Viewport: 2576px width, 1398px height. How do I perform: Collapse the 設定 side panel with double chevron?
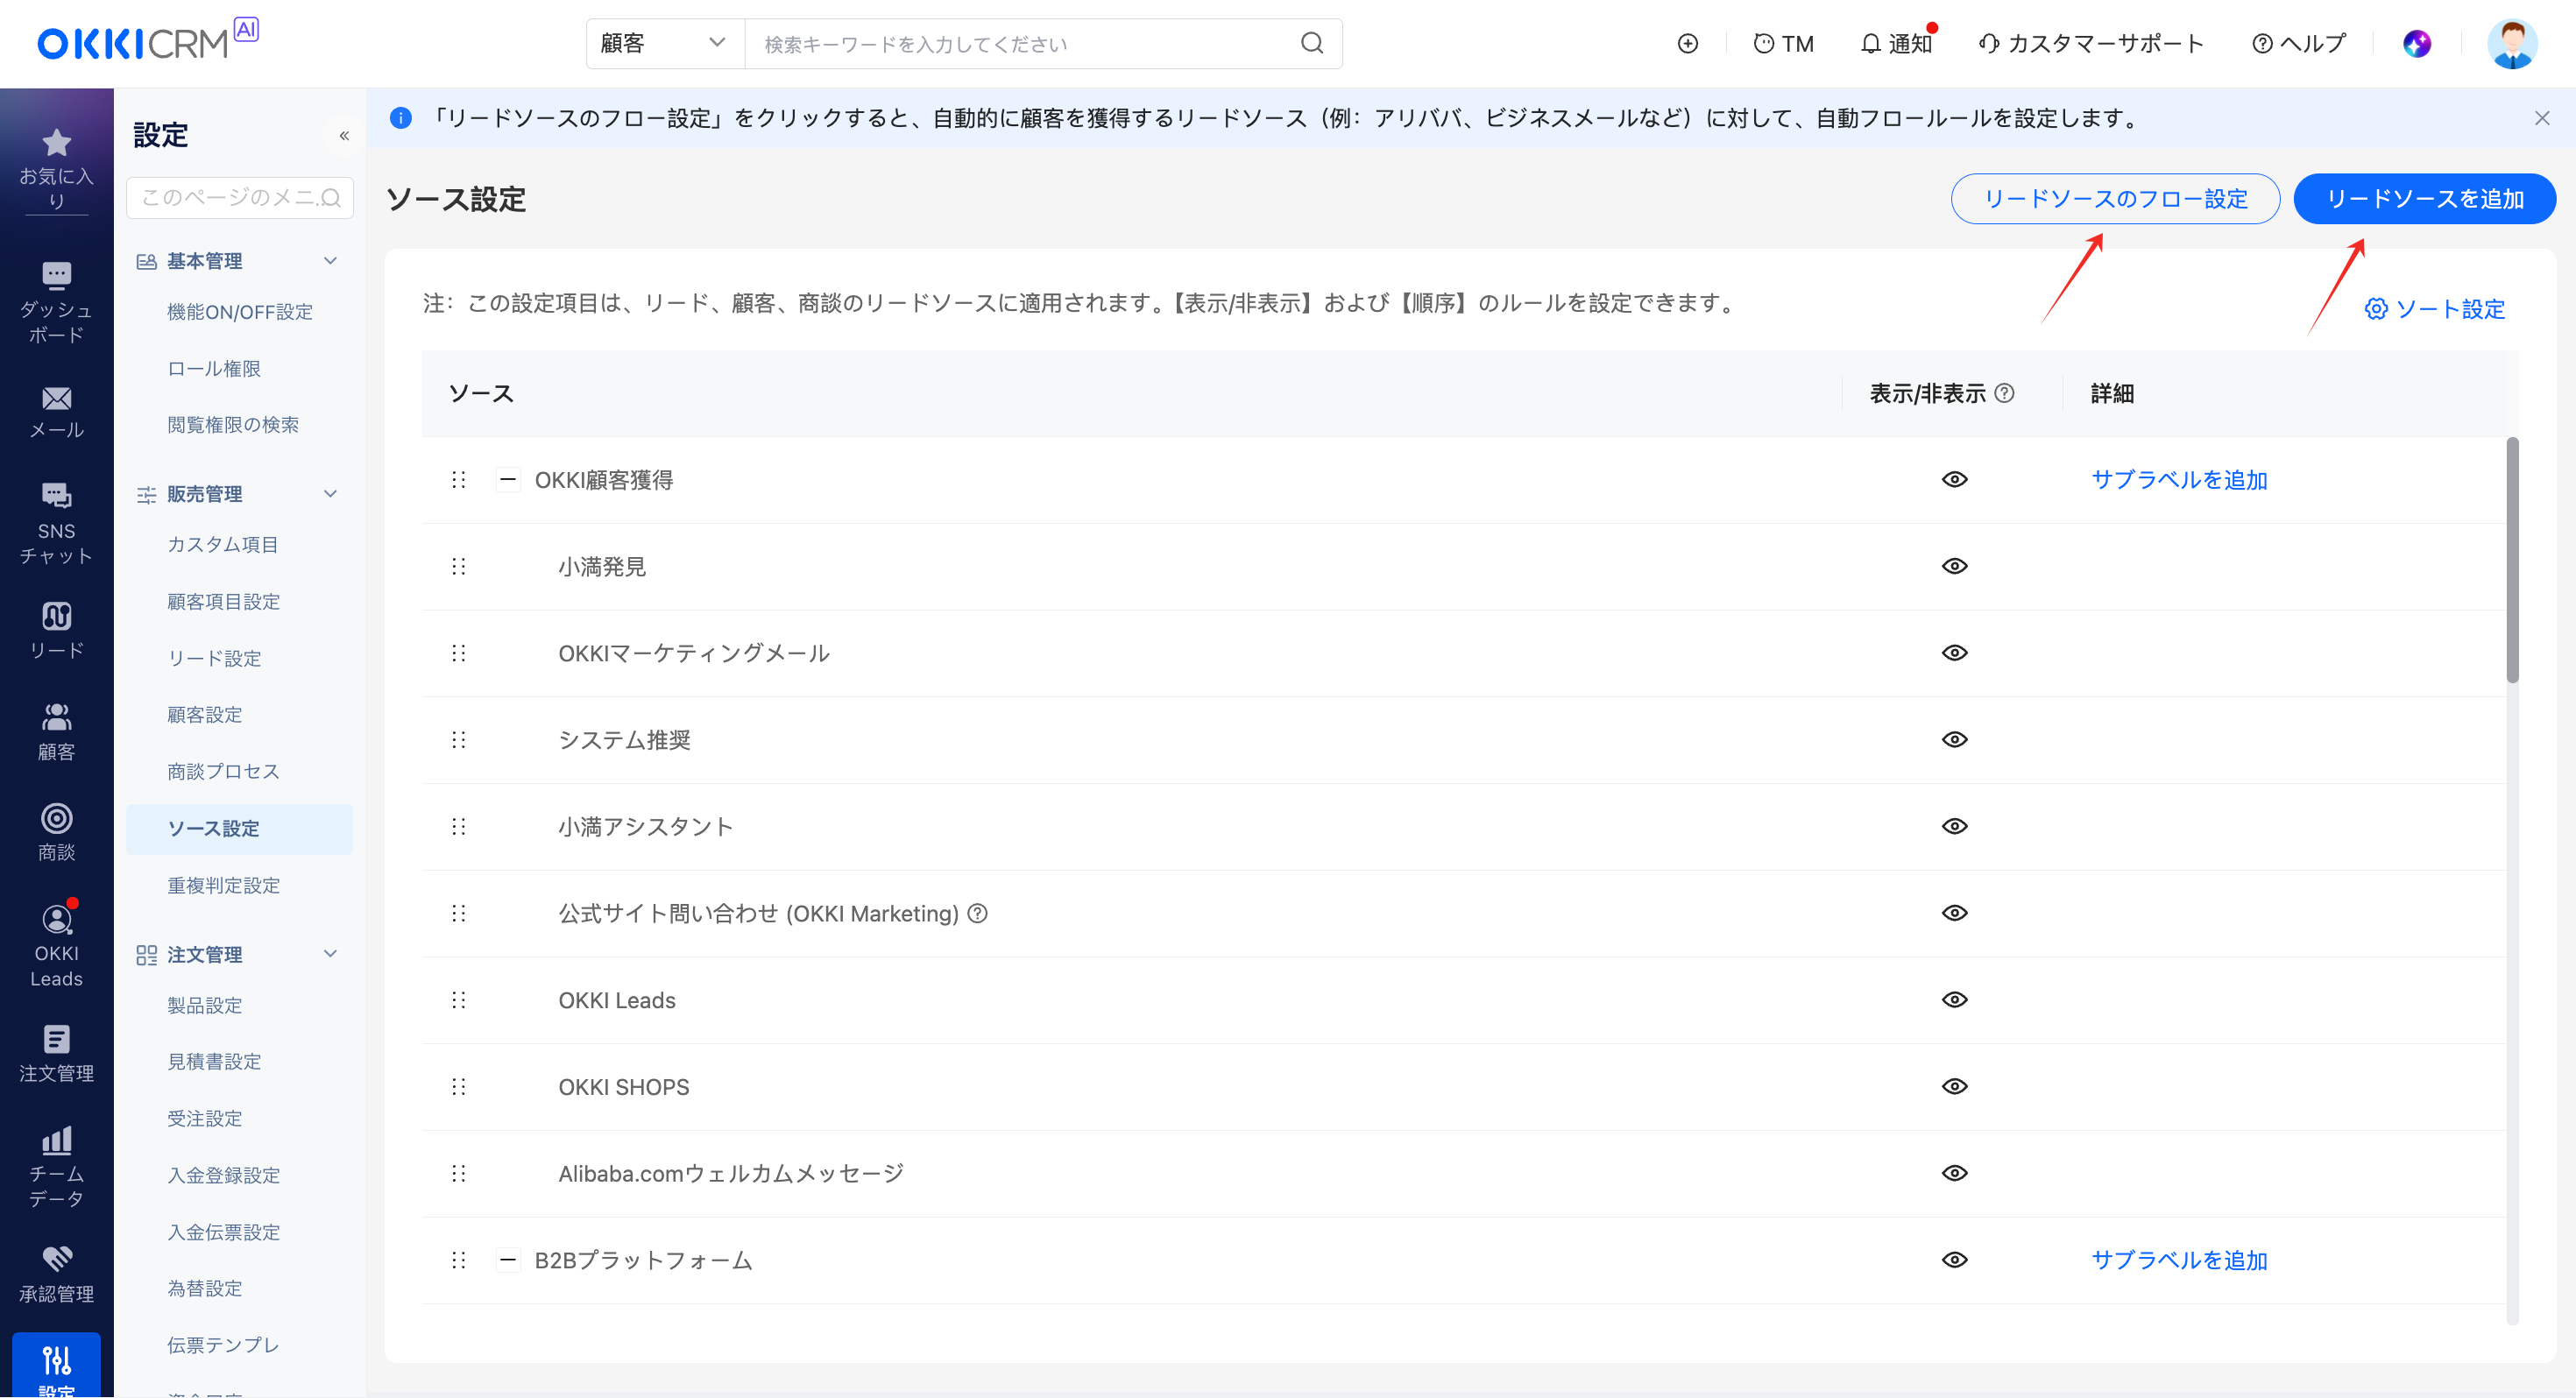point(344,135)
